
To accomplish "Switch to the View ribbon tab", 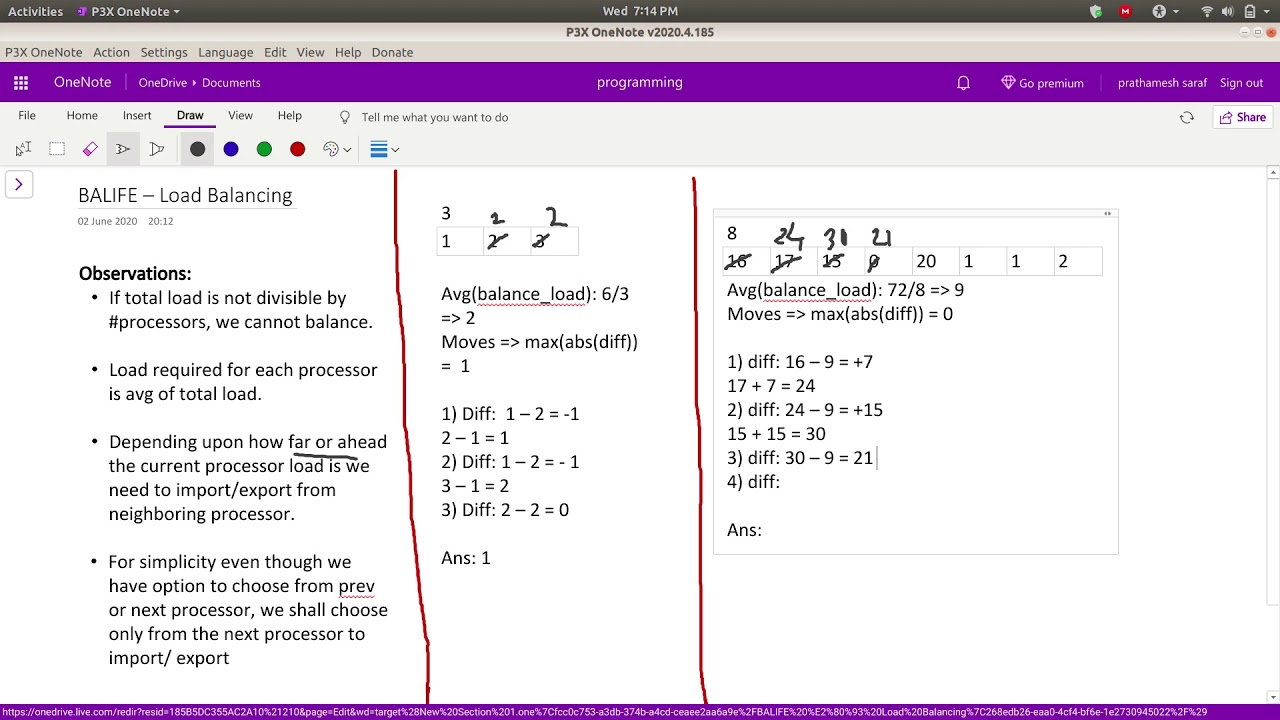I will (240, 116).
